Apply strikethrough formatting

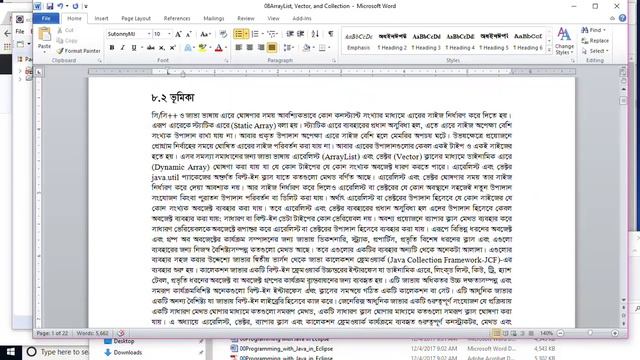(151, 48)
